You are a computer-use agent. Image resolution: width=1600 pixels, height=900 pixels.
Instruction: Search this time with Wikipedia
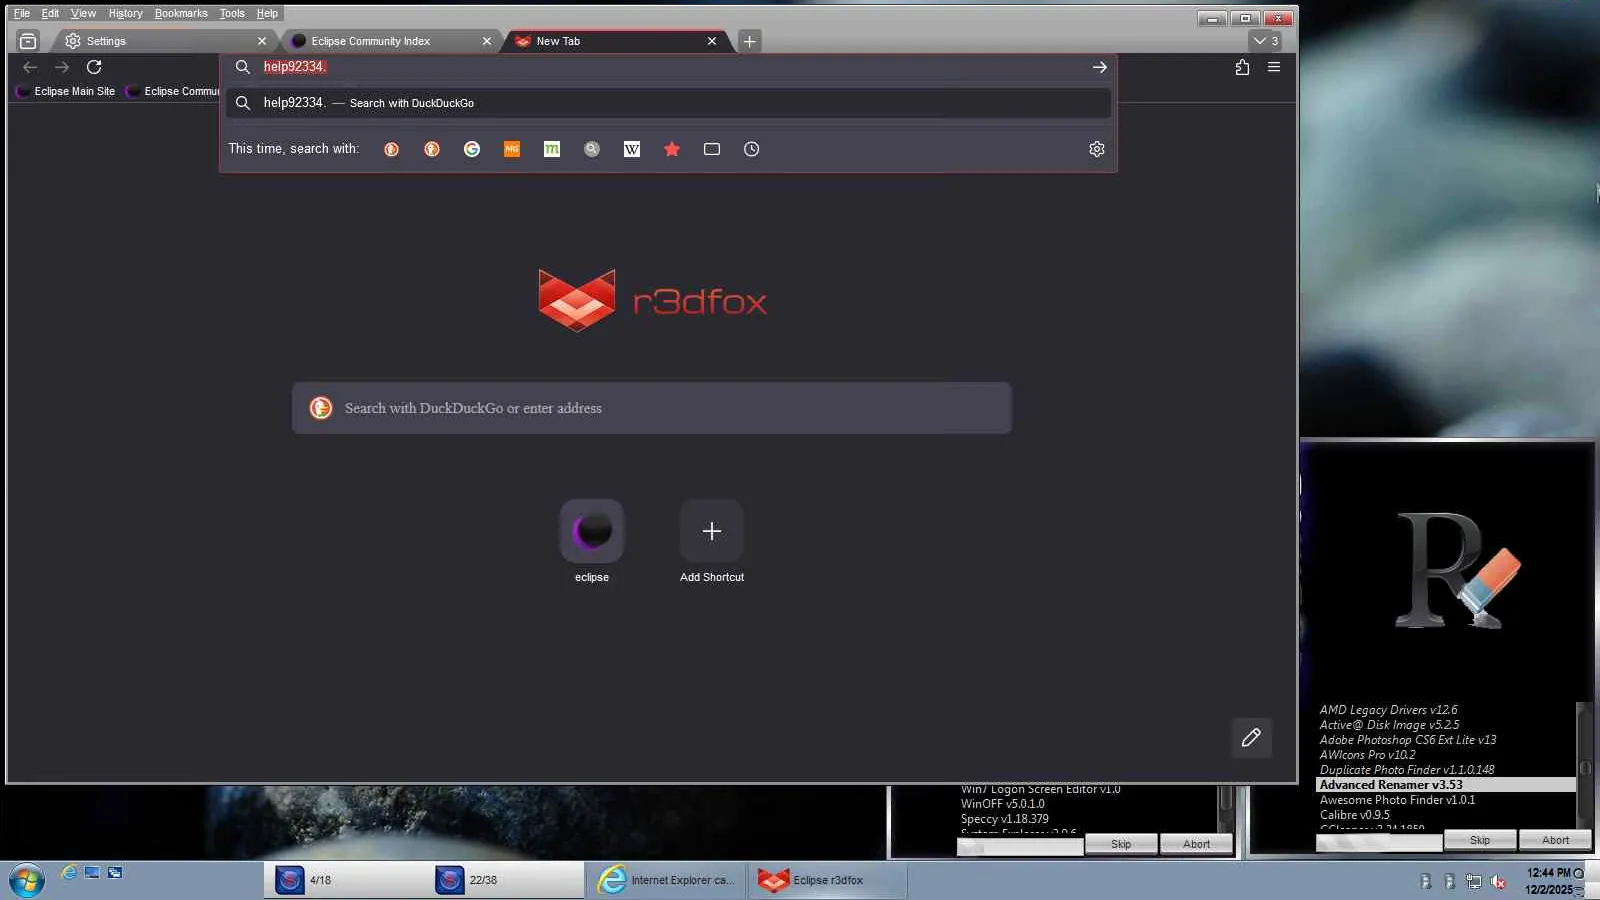(632, 149)
